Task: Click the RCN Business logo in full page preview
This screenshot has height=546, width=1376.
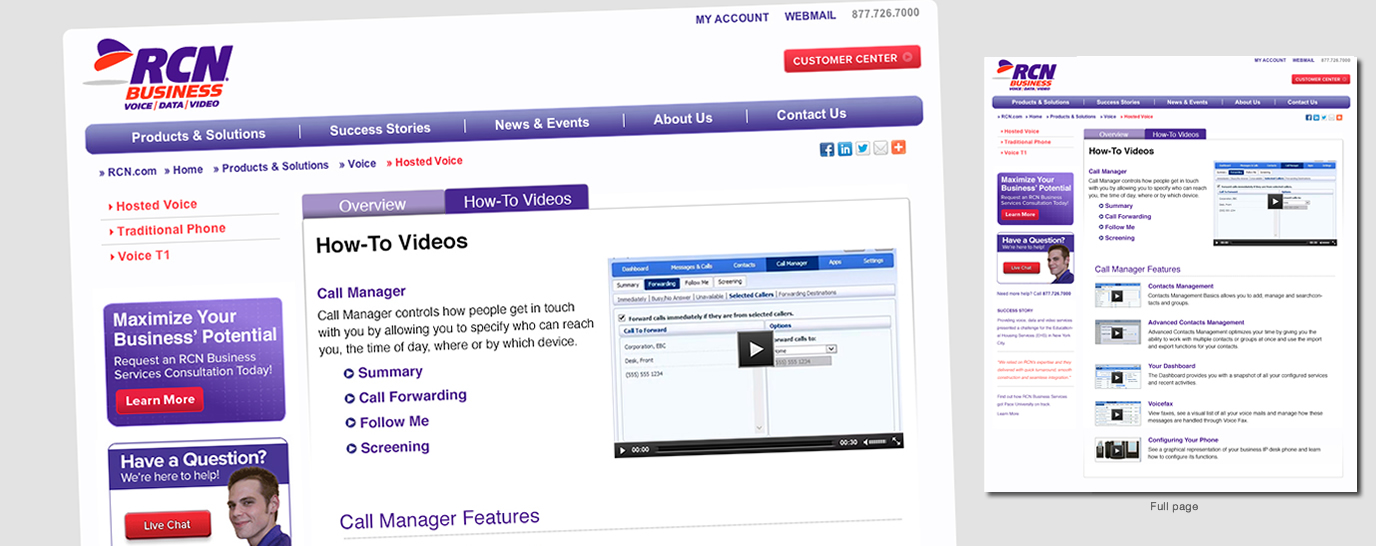Action: click(x=1025, y=76)
